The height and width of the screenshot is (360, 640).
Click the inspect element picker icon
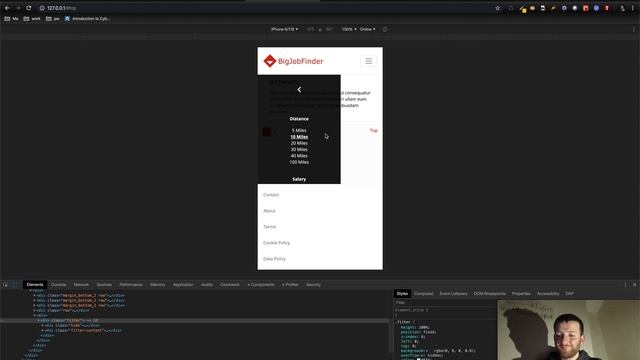coord(5,284)
